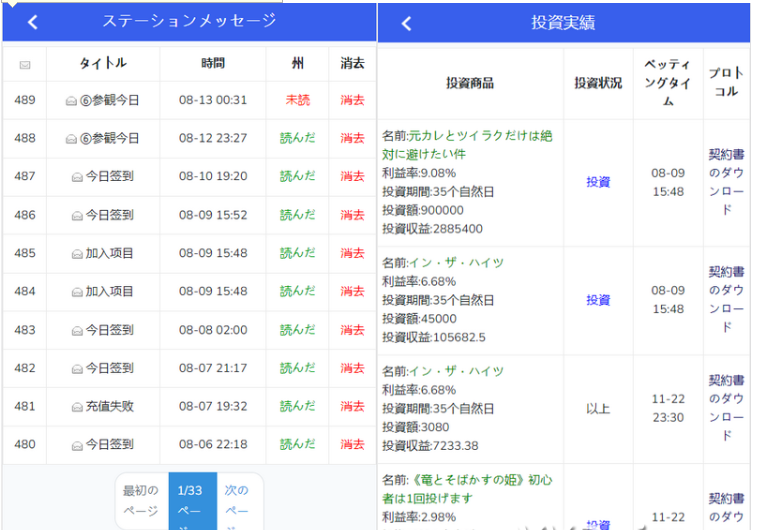This screenshot has height=530, width=760.
Task: Delete message 481 using 消去
Action: pyautogui.click(x=352, y=407)
